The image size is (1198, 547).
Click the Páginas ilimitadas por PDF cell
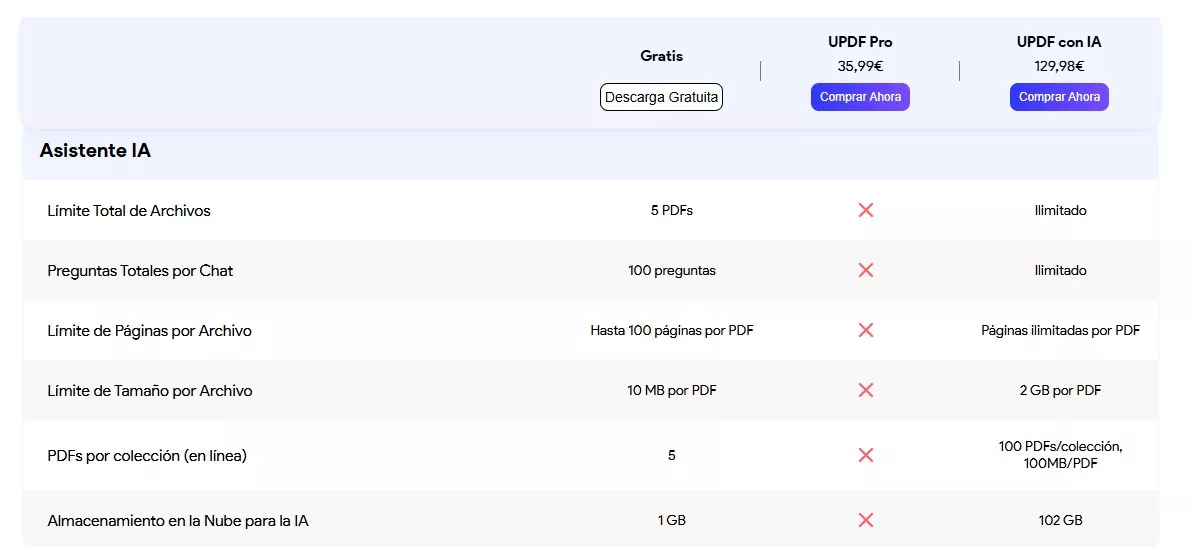1060,331
